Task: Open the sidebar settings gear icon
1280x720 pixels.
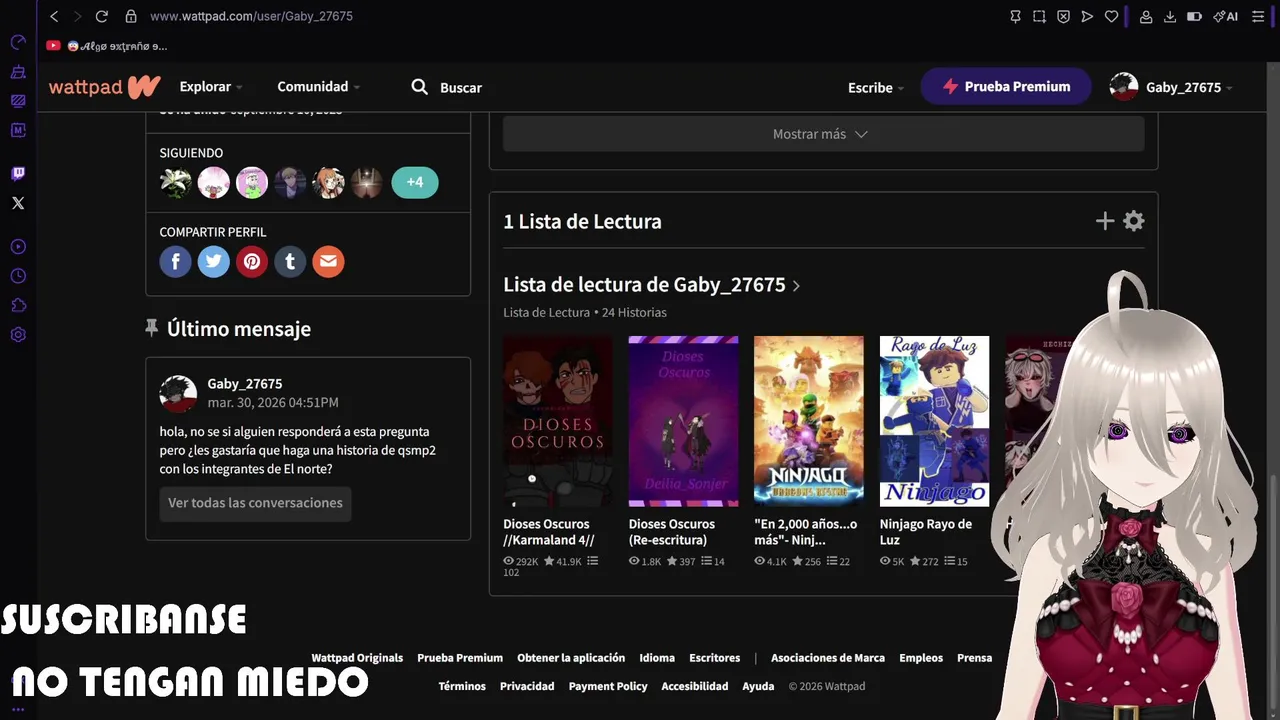Action: click(x=18, y=335)
